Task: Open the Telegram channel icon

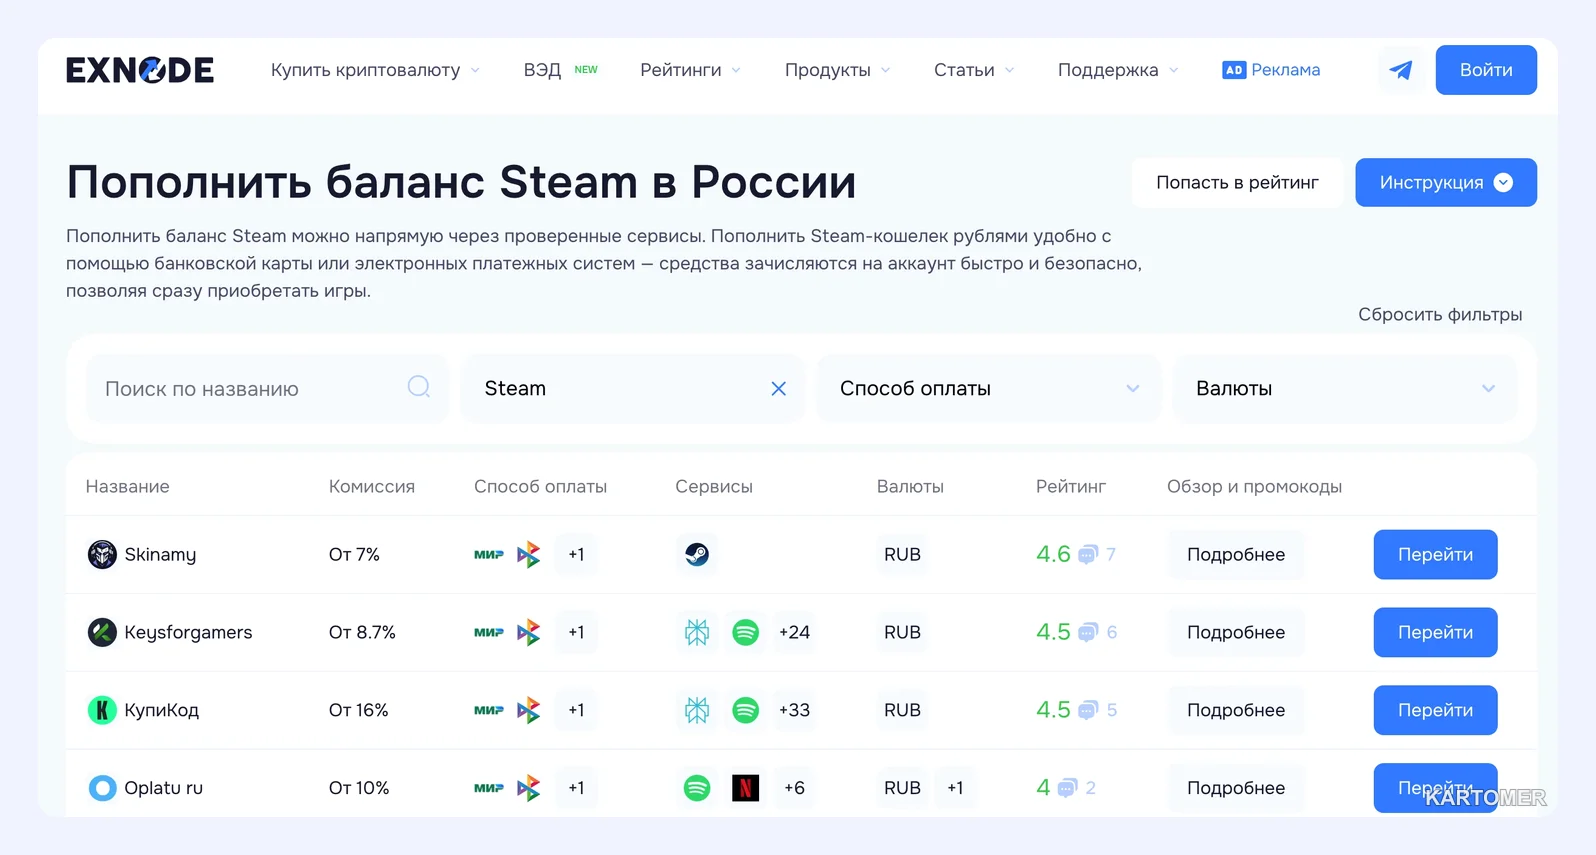Action: pyautogui.click(x=1401, y=70)
